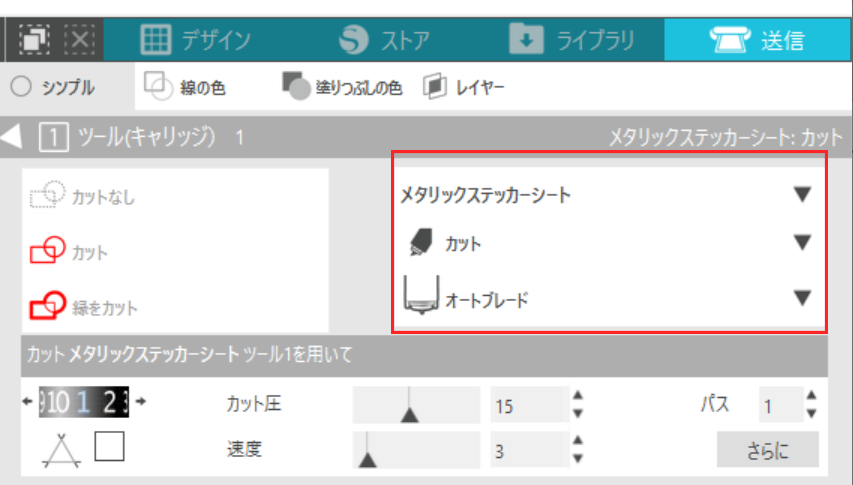This screenshot has height=485, width=853.
Task: Click メタリックステッカーシート: カット header text
Action: click(x=726, y=137)
